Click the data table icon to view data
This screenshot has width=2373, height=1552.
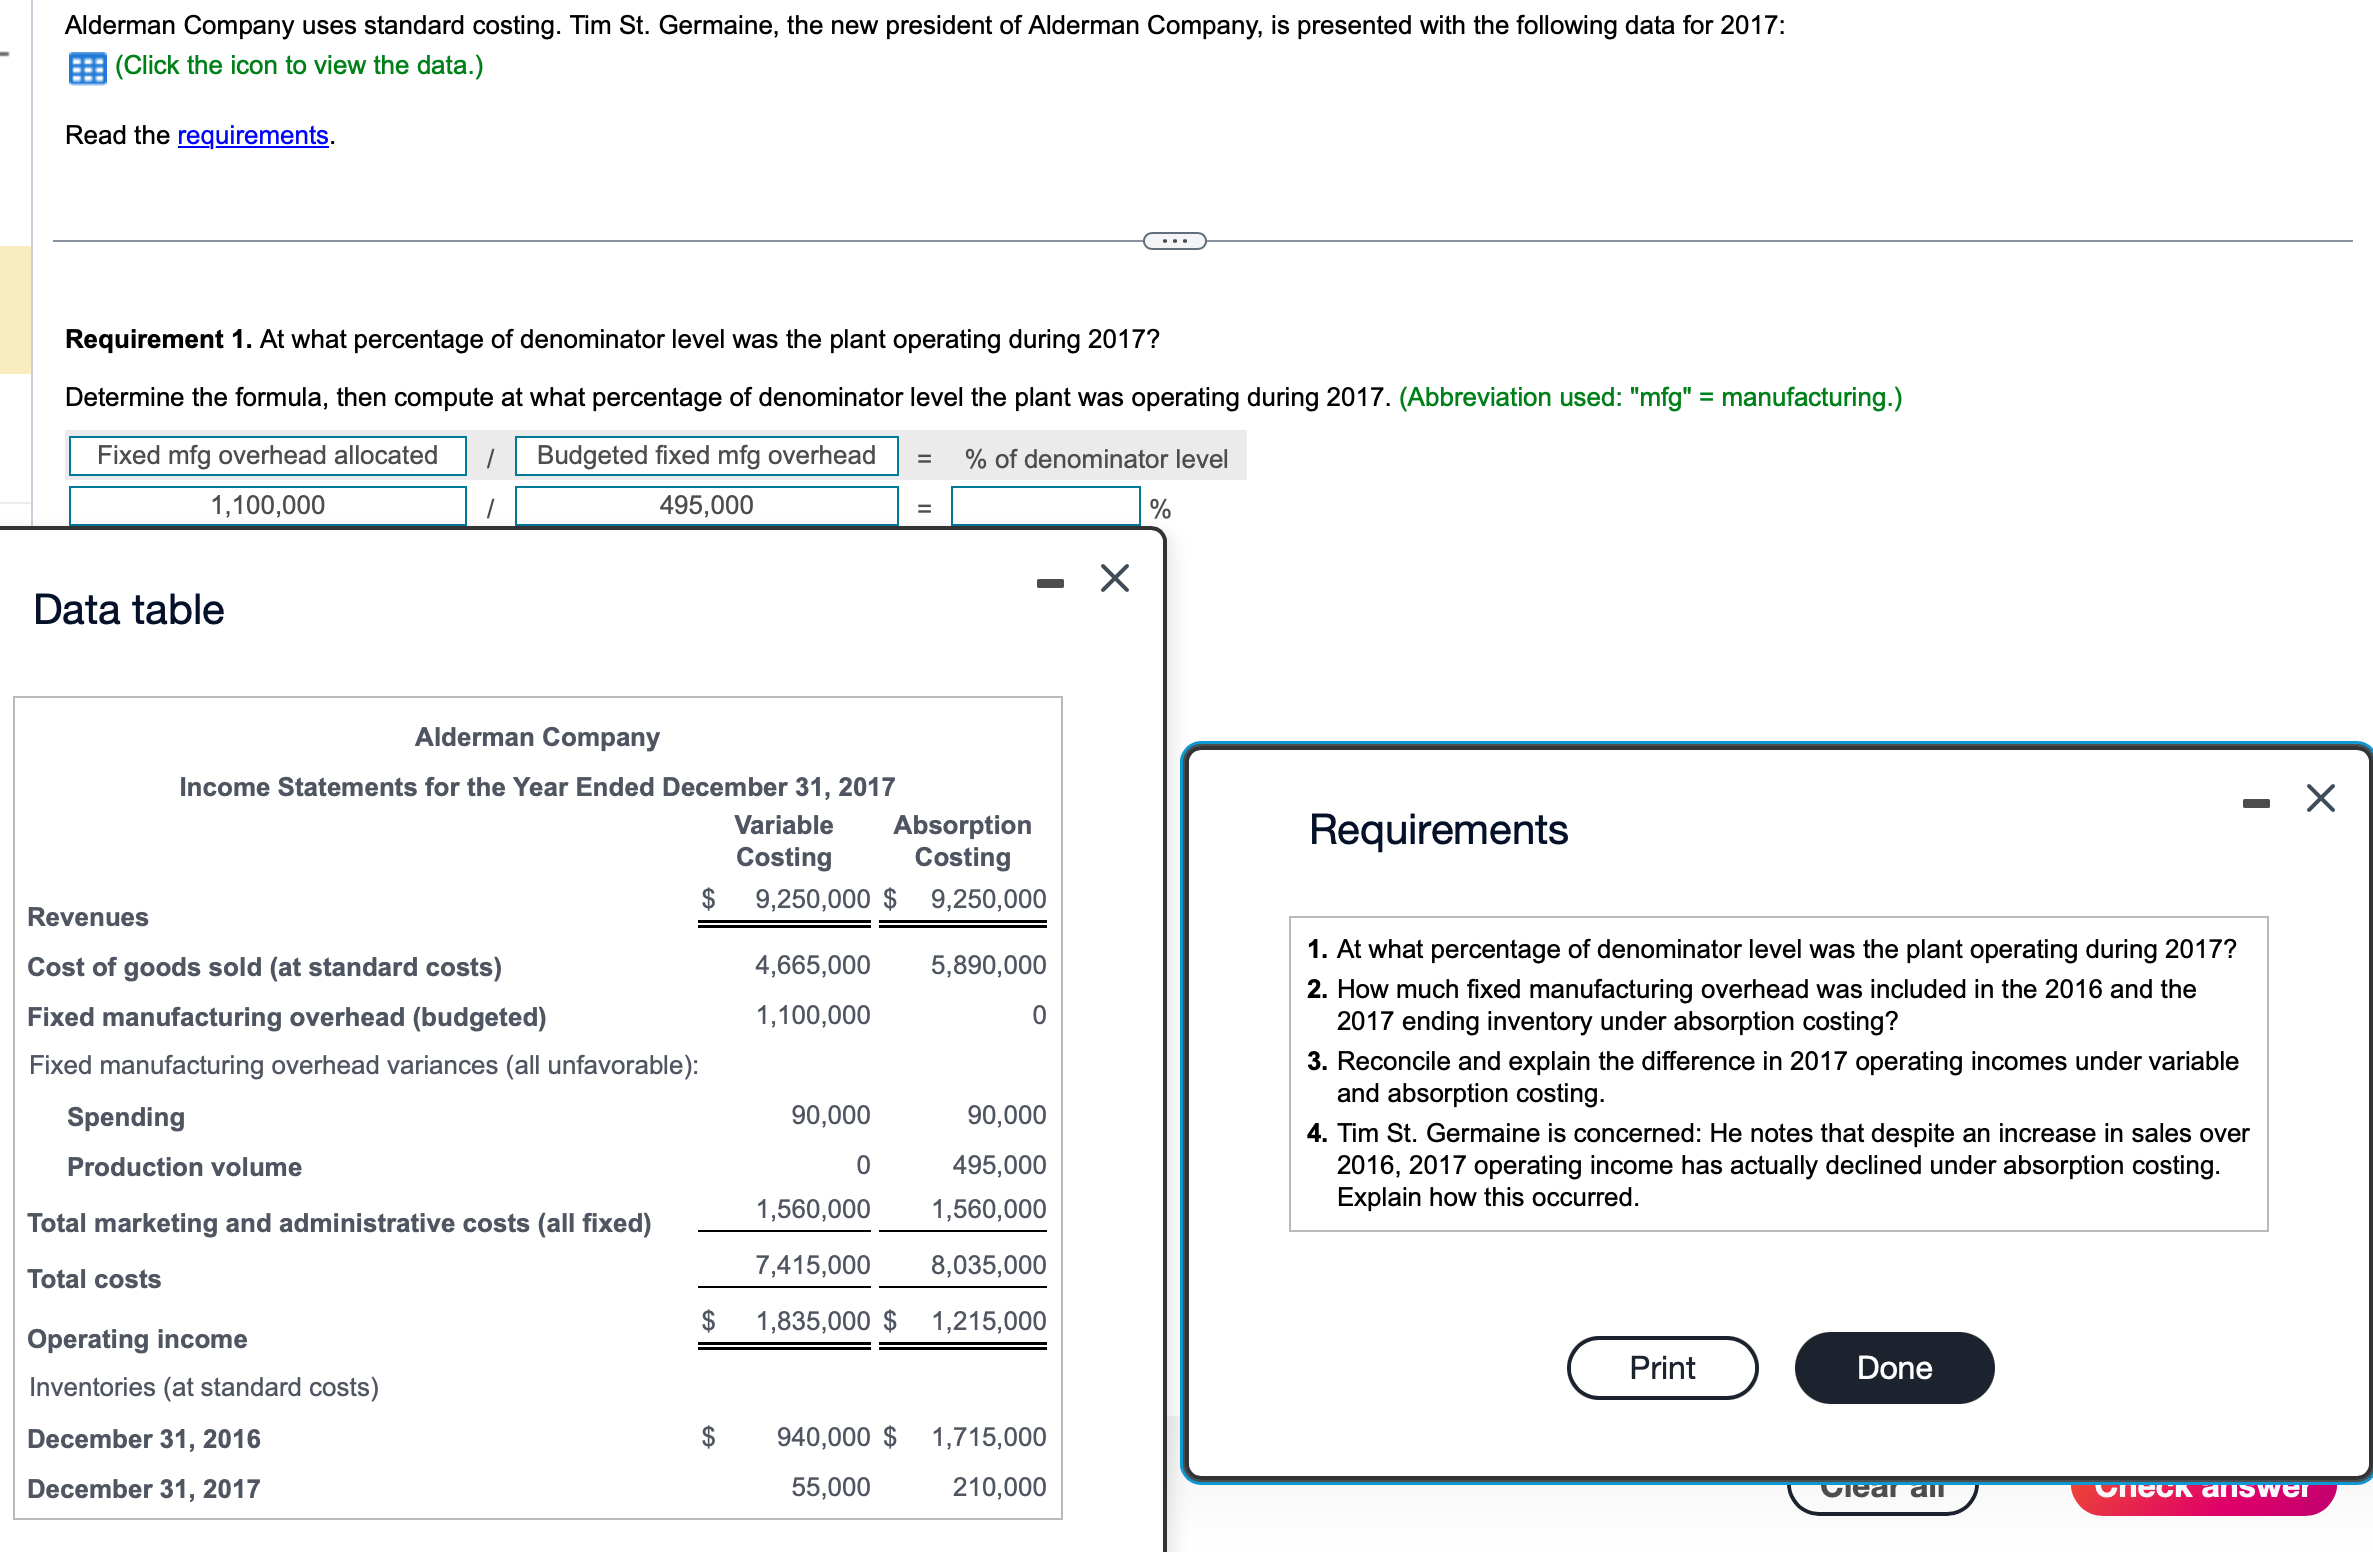[86, 66]
